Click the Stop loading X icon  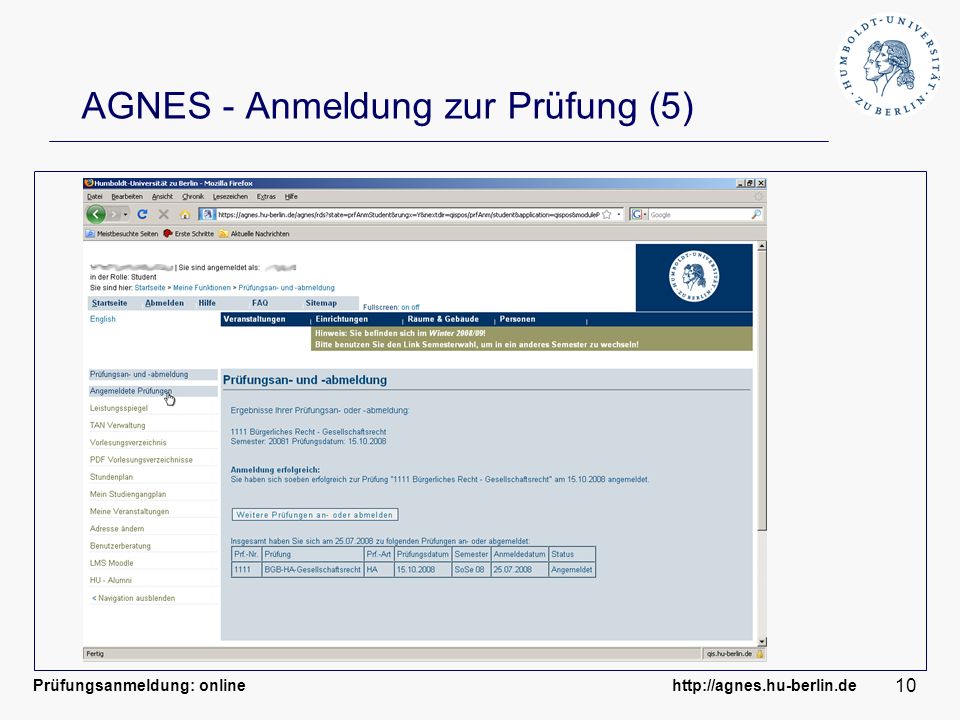click(x=163, y=214)
